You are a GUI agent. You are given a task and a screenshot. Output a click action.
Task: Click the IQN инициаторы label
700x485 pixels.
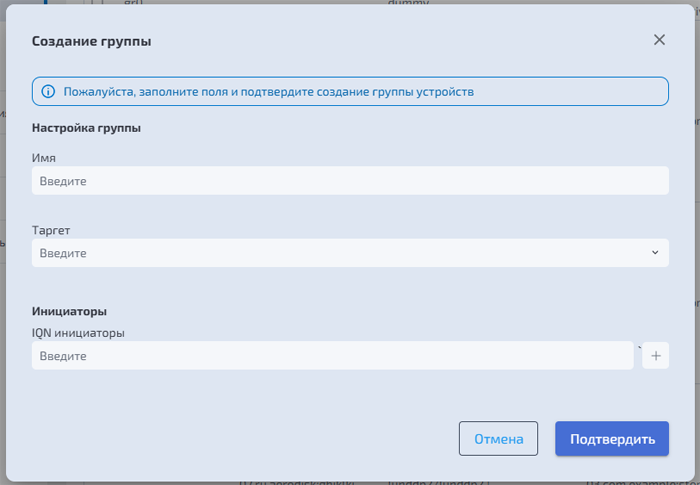[x=78, y=333]
